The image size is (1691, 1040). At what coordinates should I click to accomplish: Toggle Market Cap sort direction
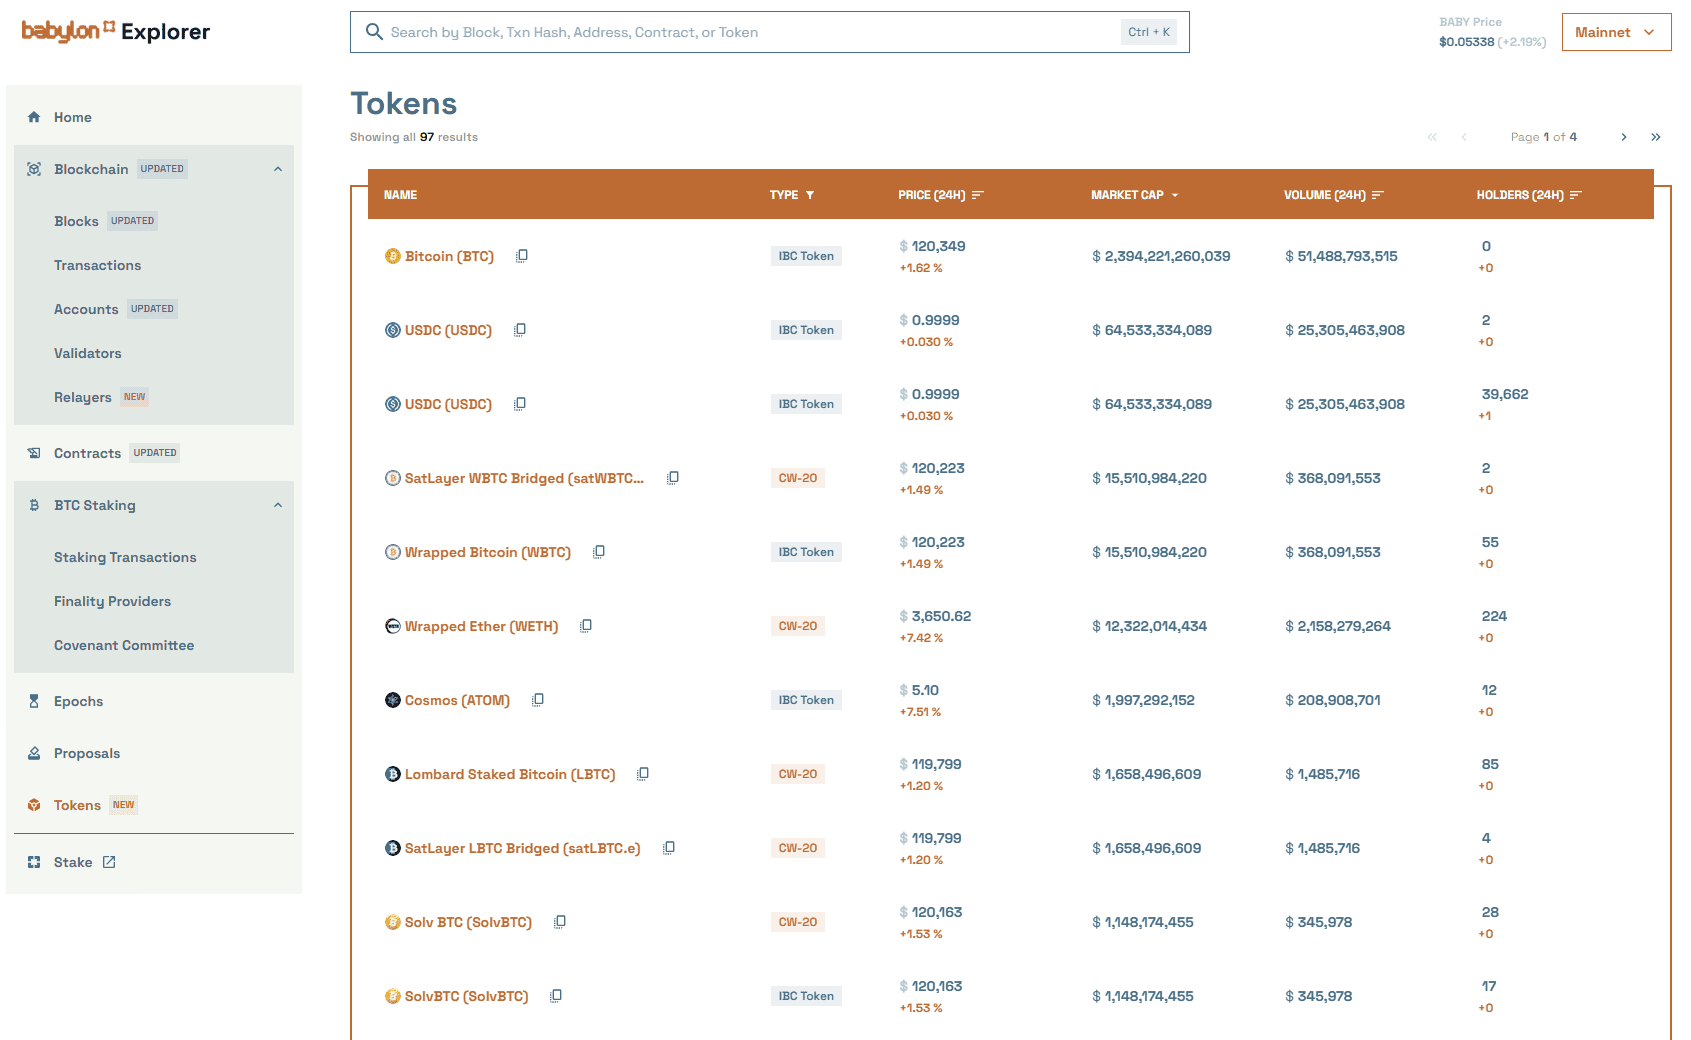pos(1175,195)
